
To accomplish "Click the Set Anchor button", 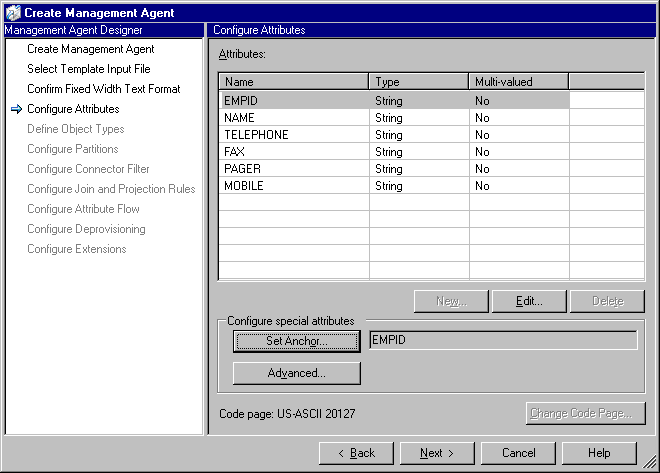I will click(x=296, y=341).
